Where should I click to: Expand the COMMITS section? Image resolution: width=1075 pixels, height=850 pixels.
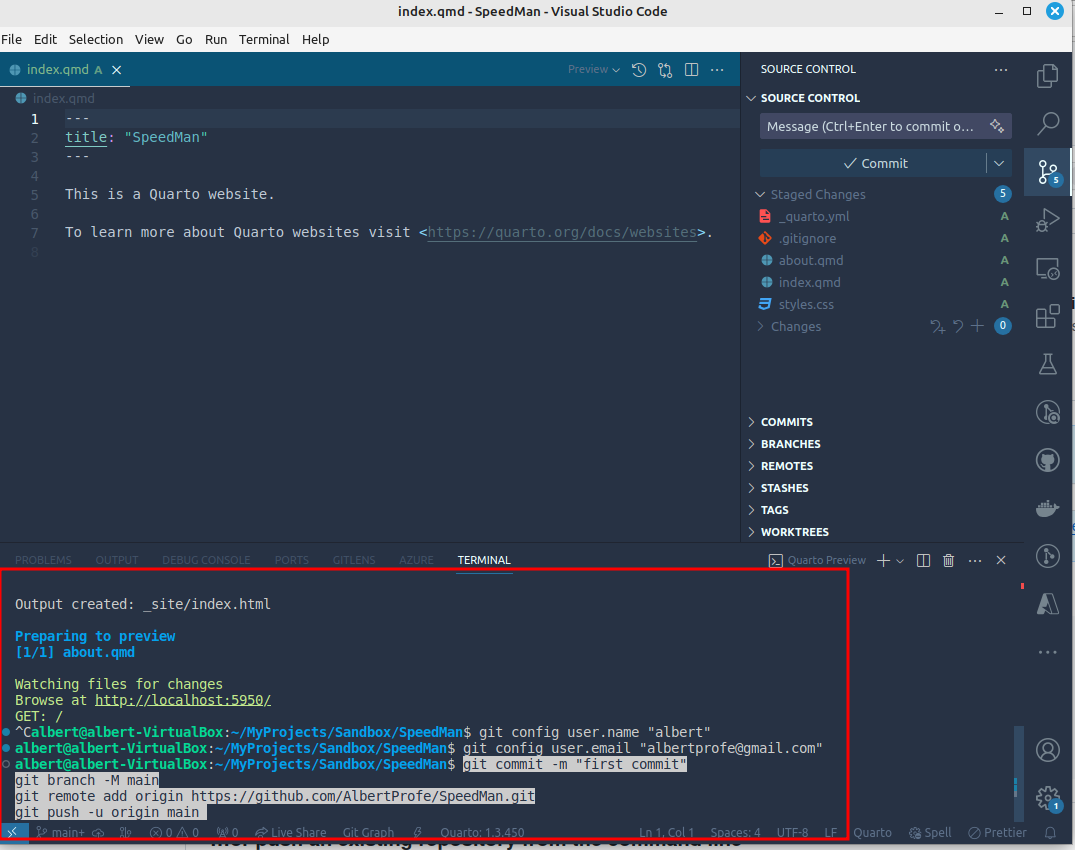(x=786, y=422)
